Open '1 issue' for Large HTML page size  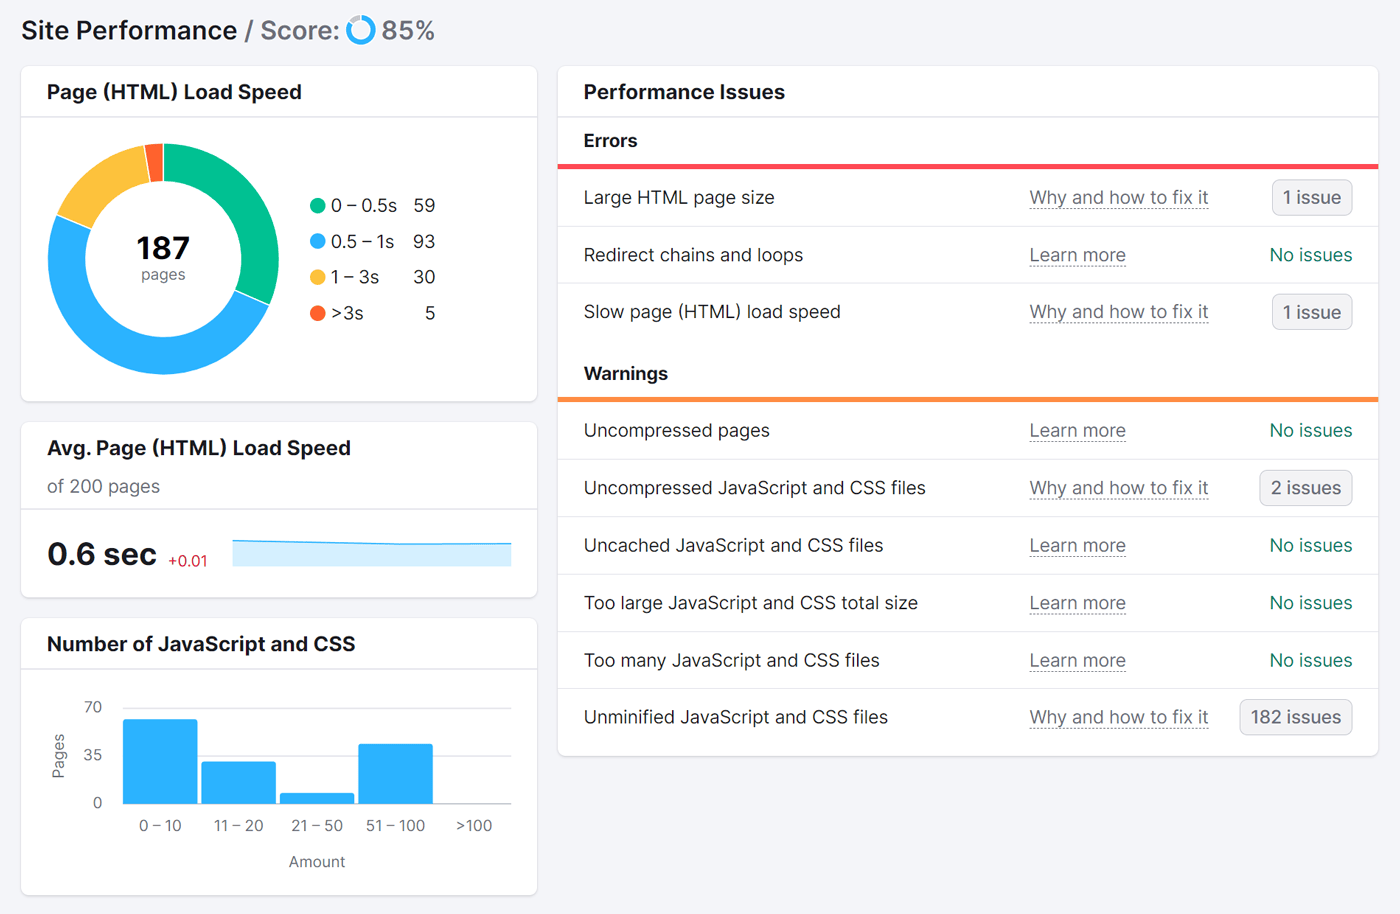point(1311,198)
